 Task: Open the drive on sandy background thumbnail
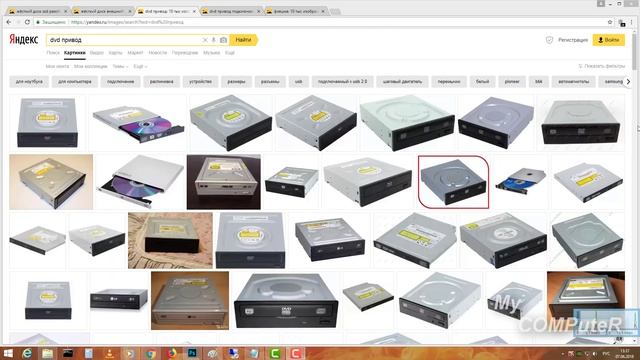(170, 240)
